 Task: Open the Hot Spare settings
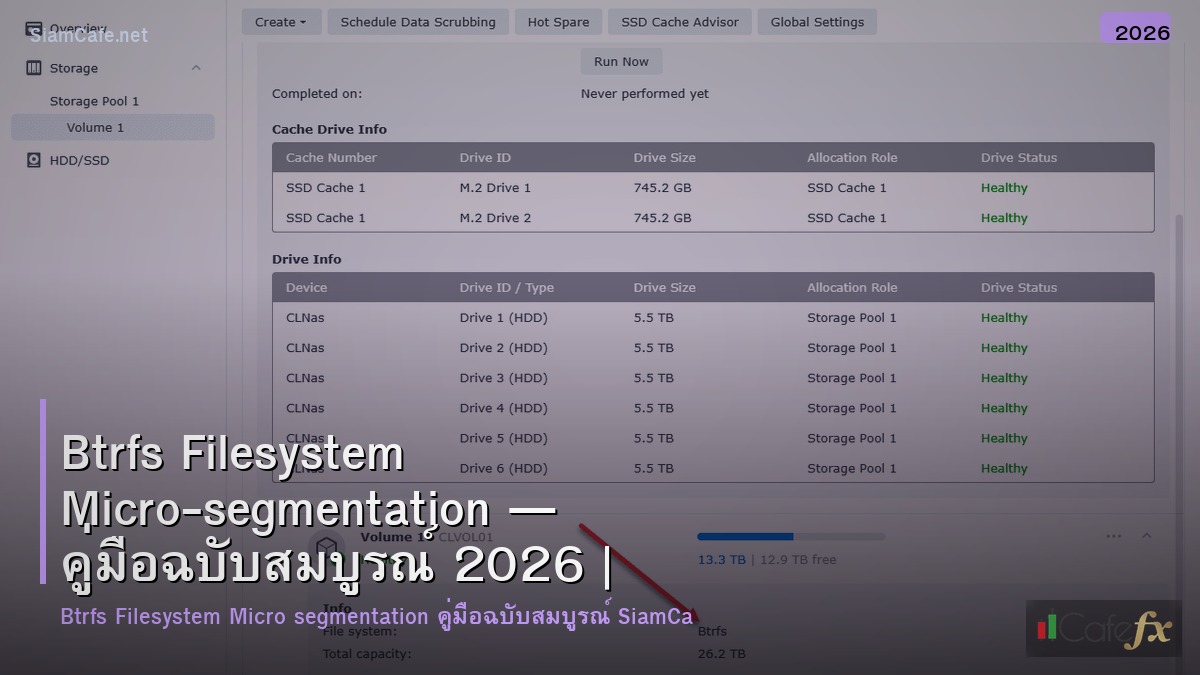click(557, 21)
